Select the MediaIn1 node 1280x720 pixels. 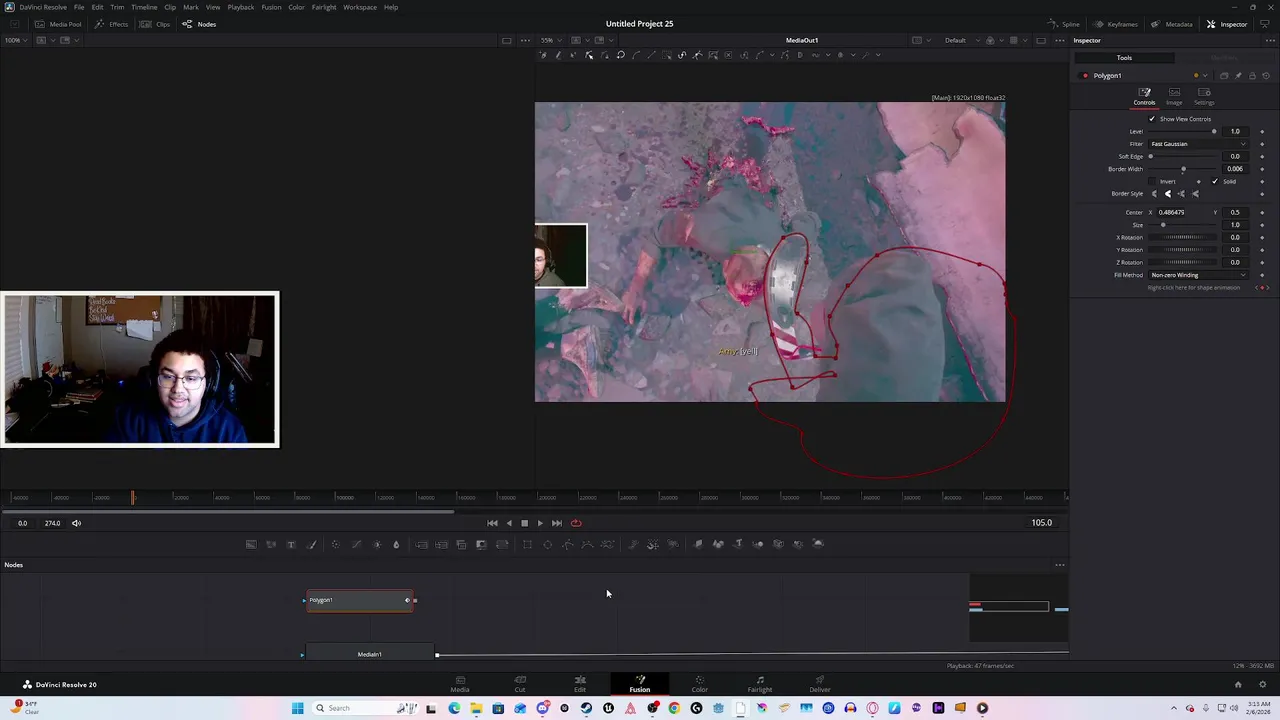tap(370, 654)
